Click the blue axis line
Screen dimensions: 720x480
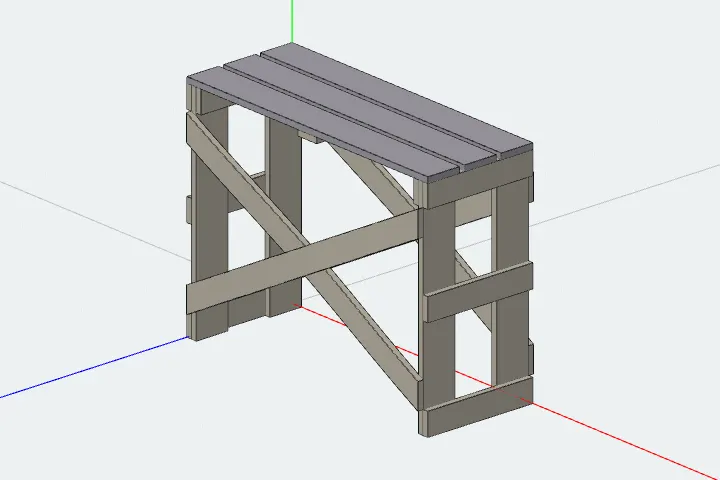click(94, 367)
